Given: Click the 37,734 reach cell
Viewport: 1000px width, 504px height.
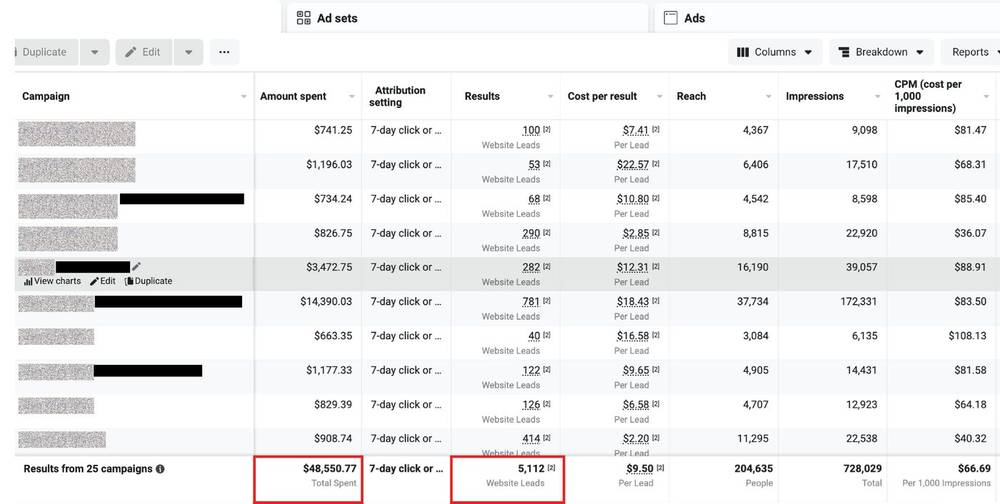Looking at the screenshot, I should pos(753,302).
